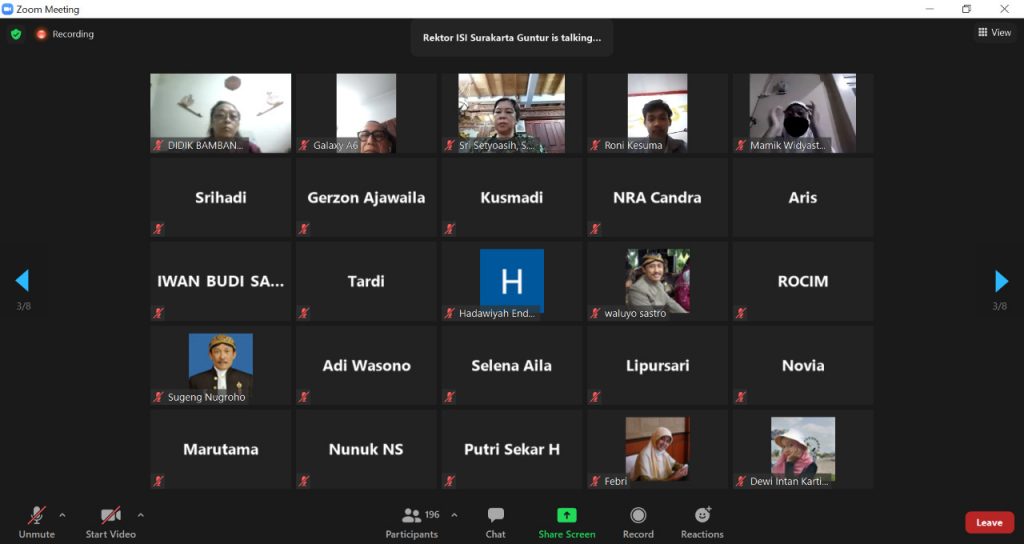Open the View layout menu
This screenshot has width=1024, height=544.
(x=994, y=33)
